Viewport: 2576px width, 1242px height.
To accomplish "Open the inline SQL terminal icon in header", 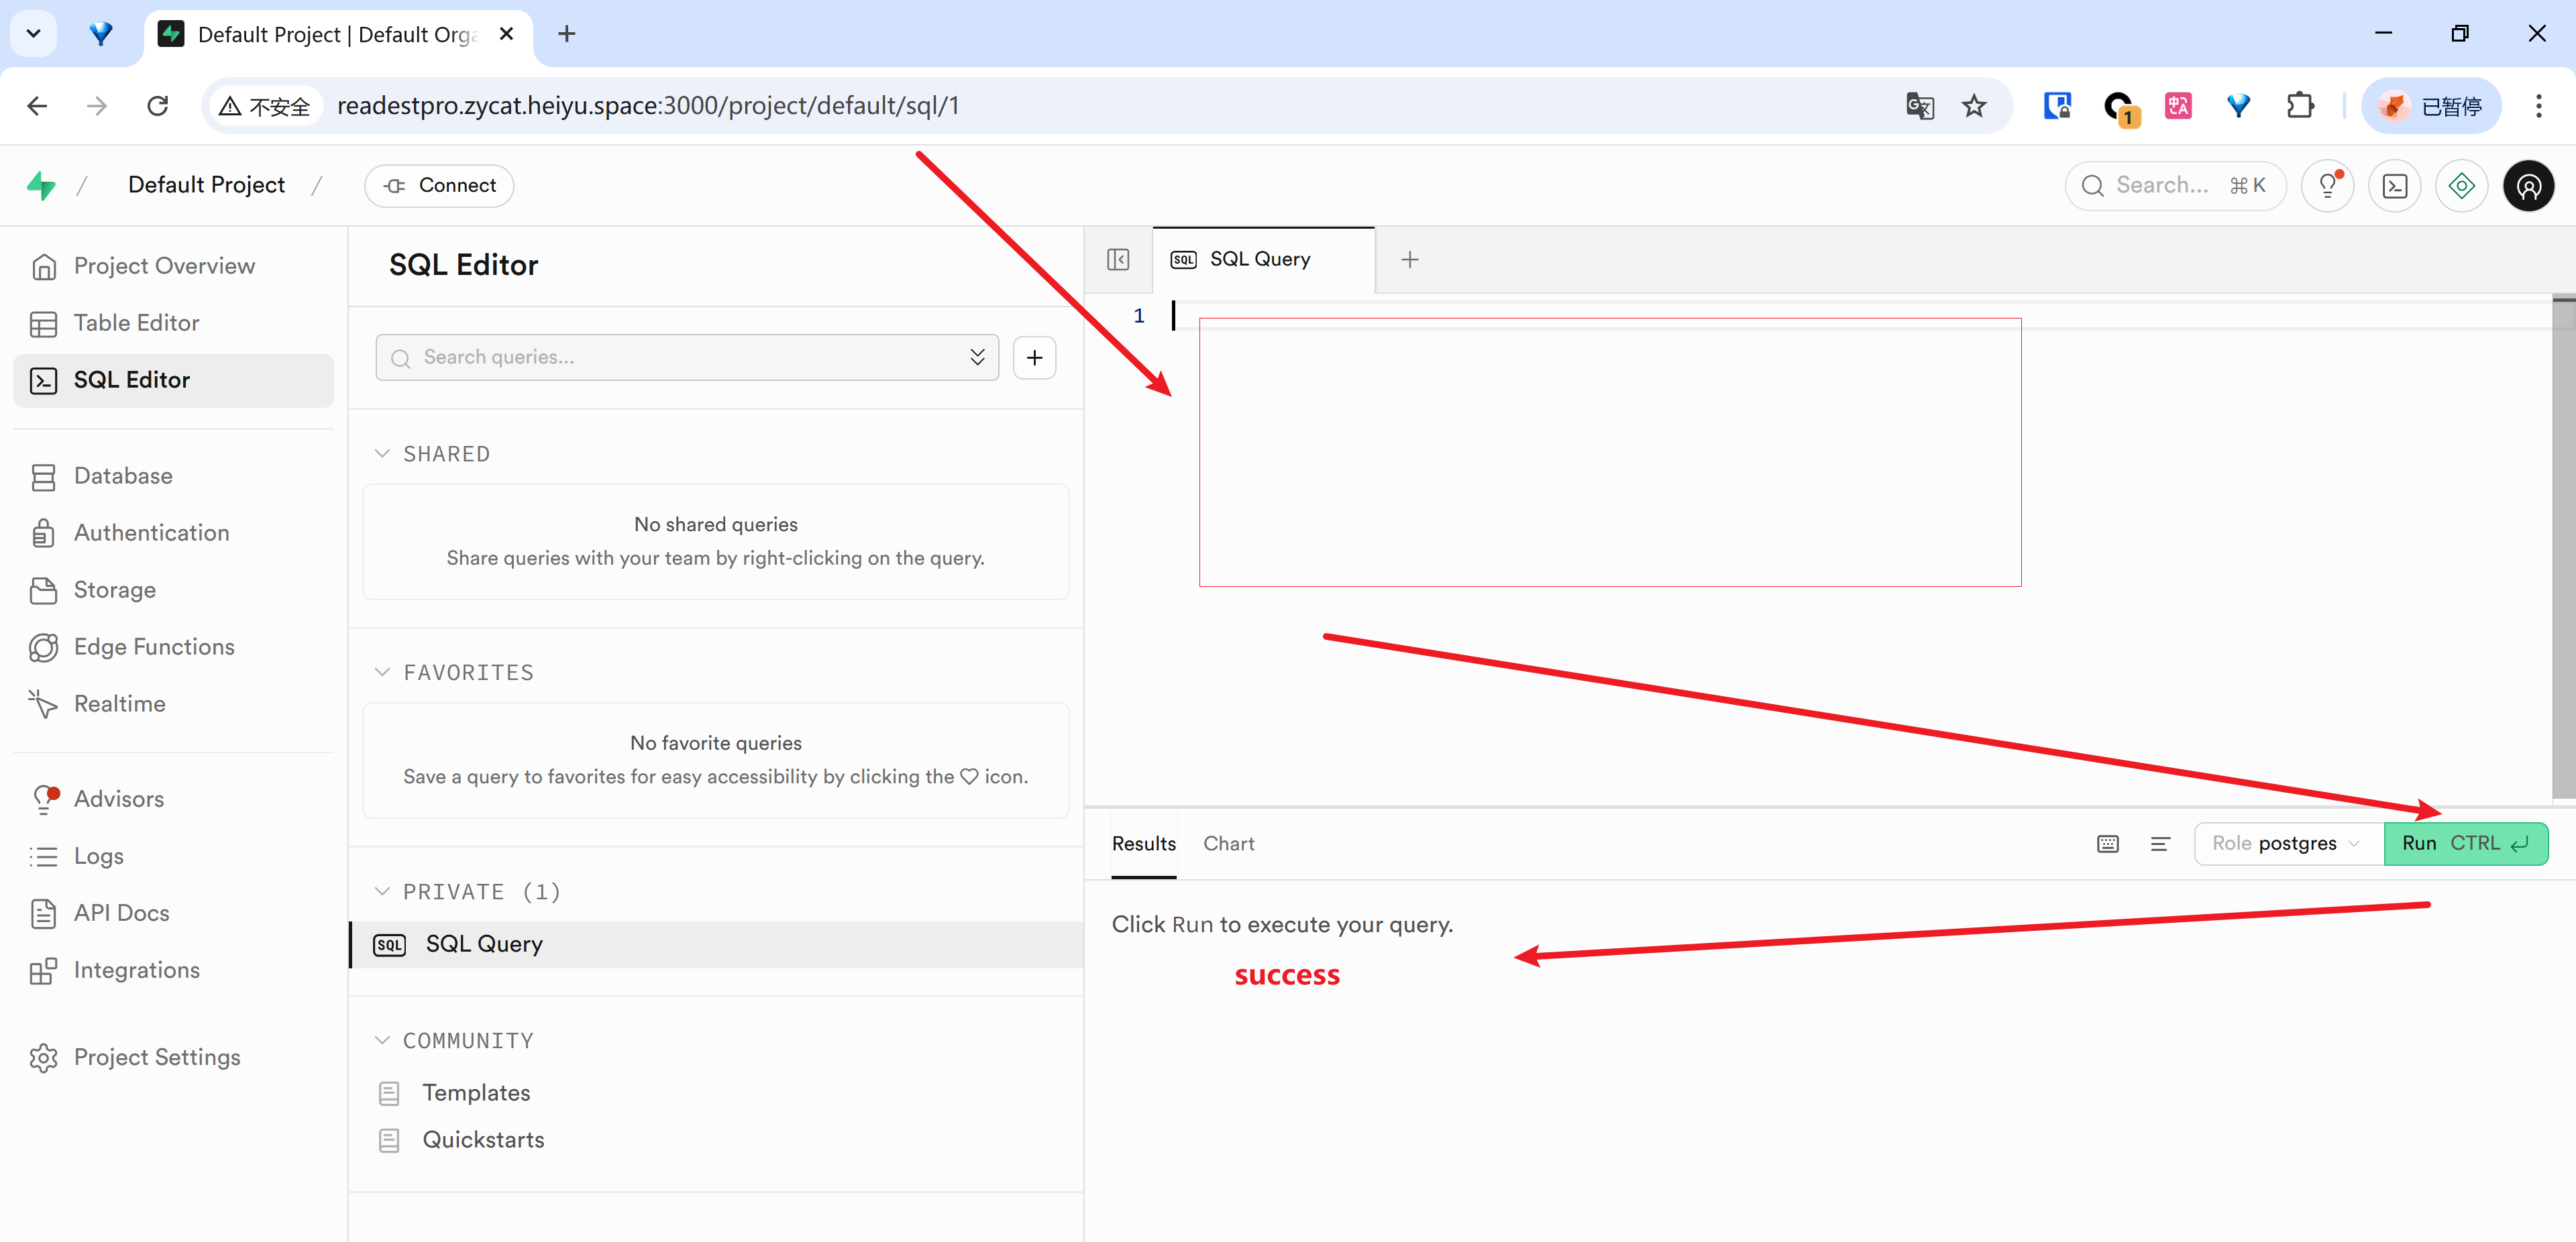I will click(2395, 186).
